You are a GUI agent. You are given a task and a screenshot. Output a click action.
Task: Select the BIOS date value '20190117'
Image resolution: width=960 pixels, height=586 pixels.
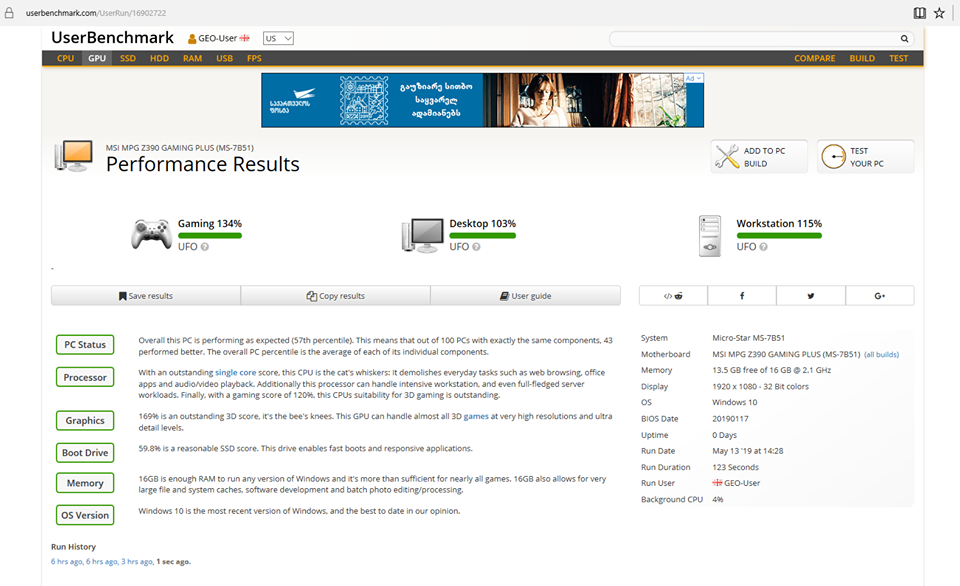click(x=730, y=419)
